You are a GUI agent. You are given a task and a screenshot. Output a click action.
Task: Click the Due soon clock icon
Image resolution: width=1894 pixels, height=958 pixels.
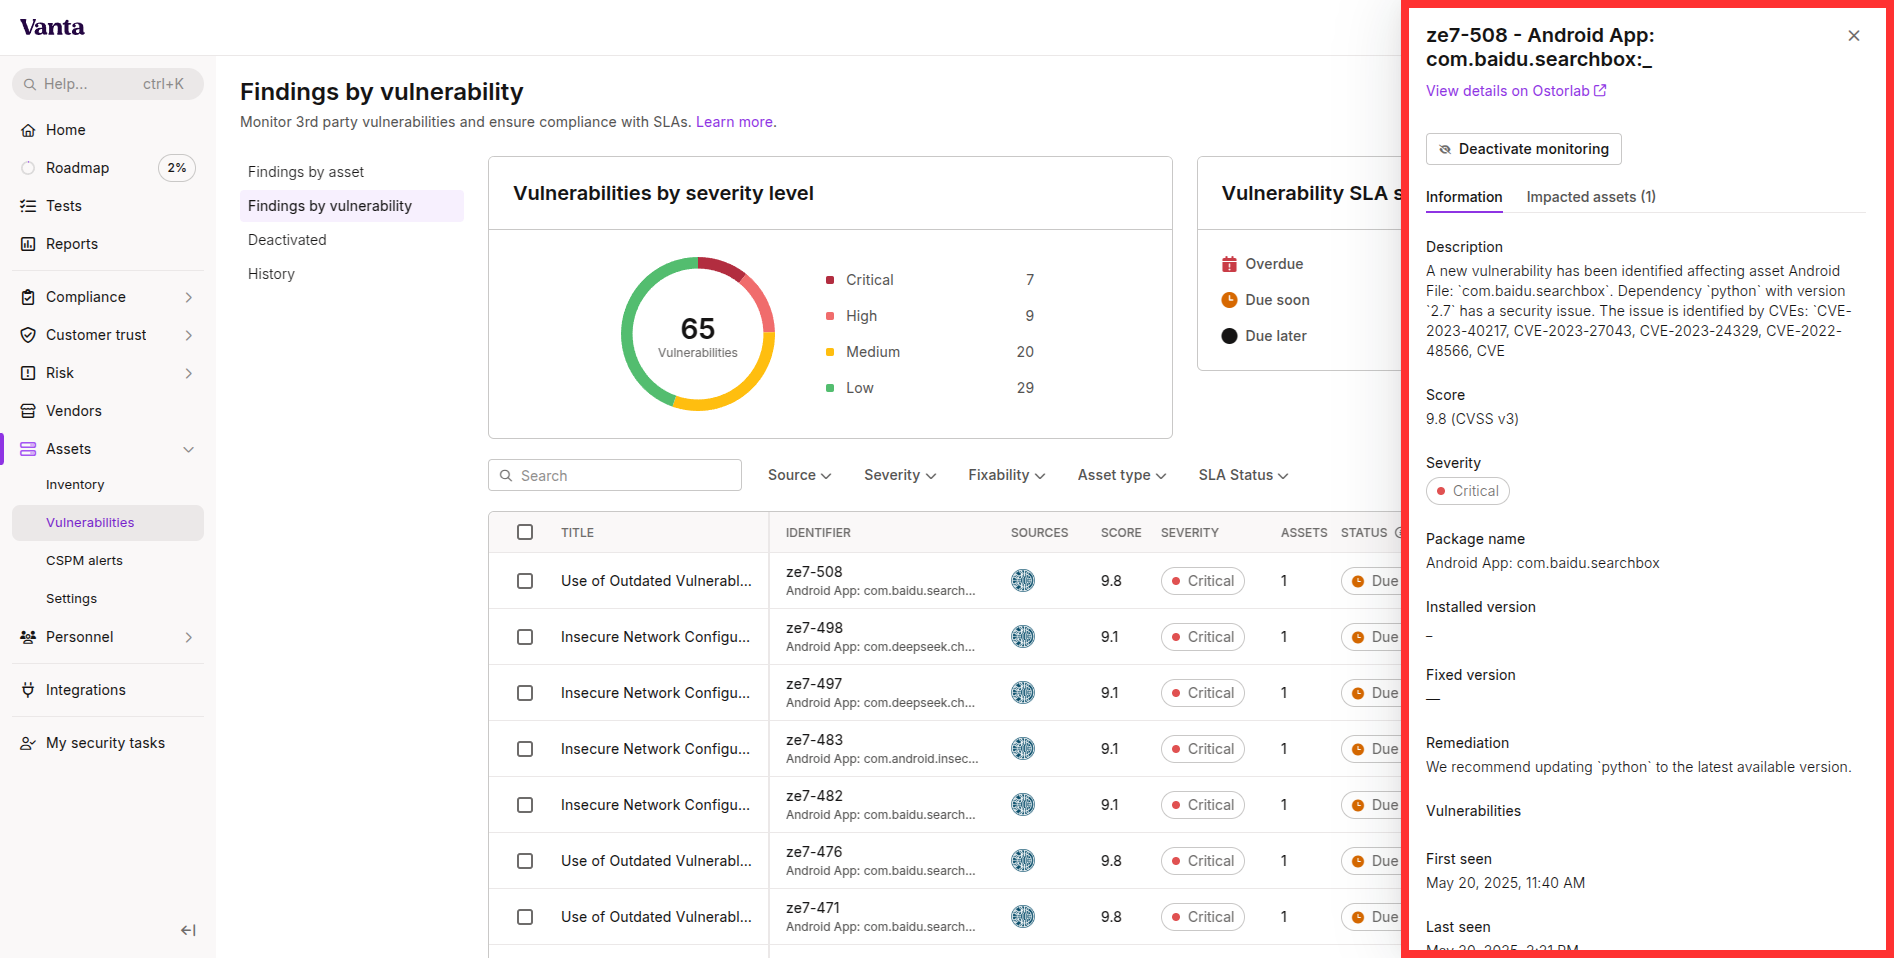point(1230,300)
